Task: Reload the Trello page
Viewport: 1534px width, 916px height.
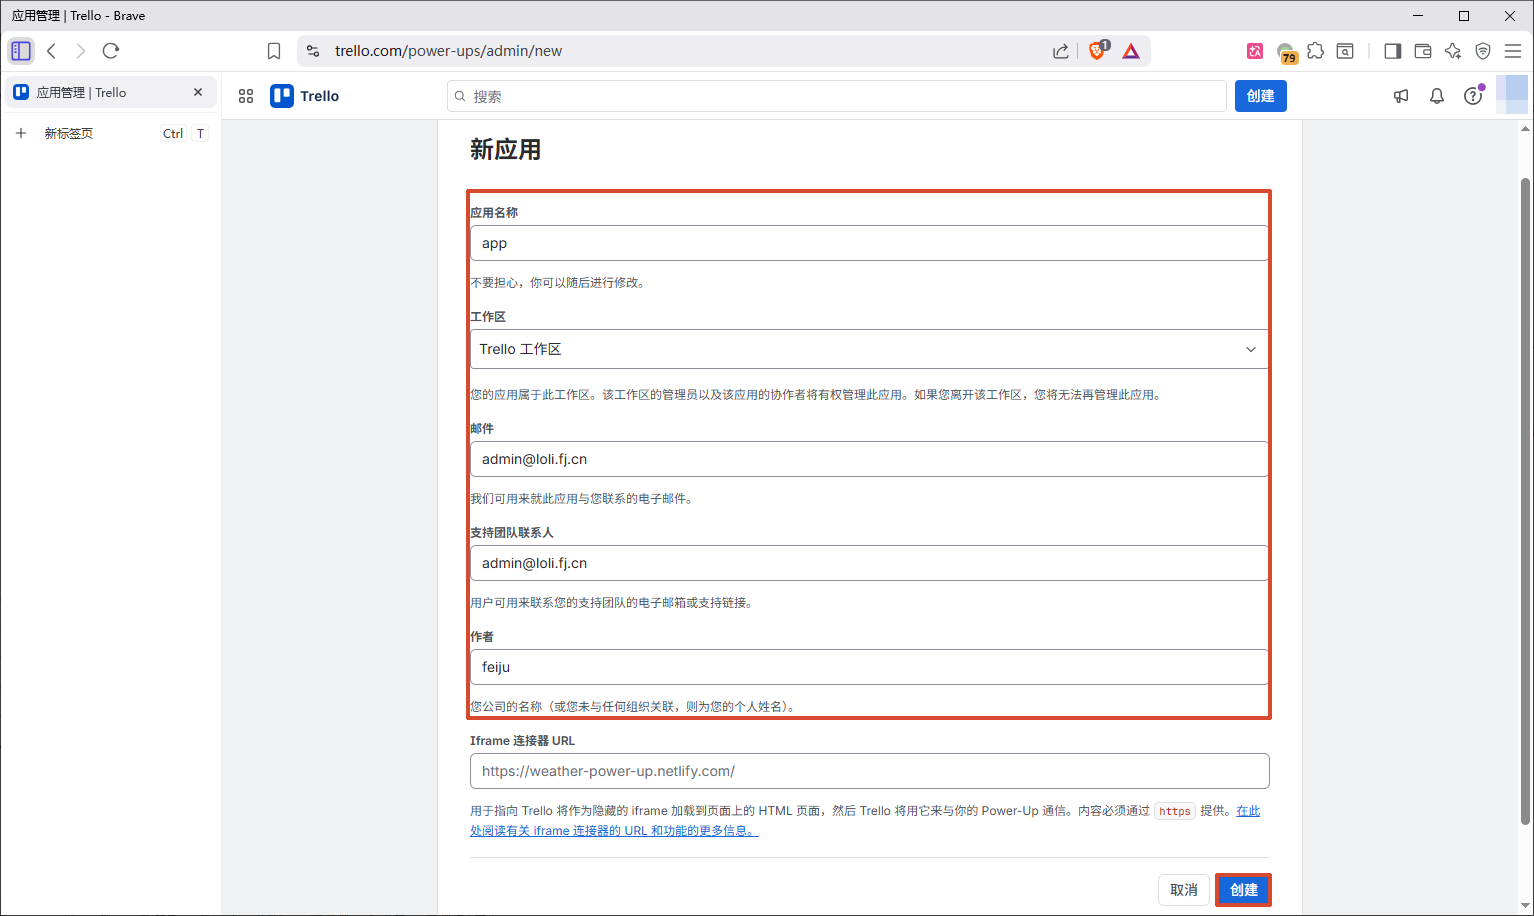Action: (111, 51)
